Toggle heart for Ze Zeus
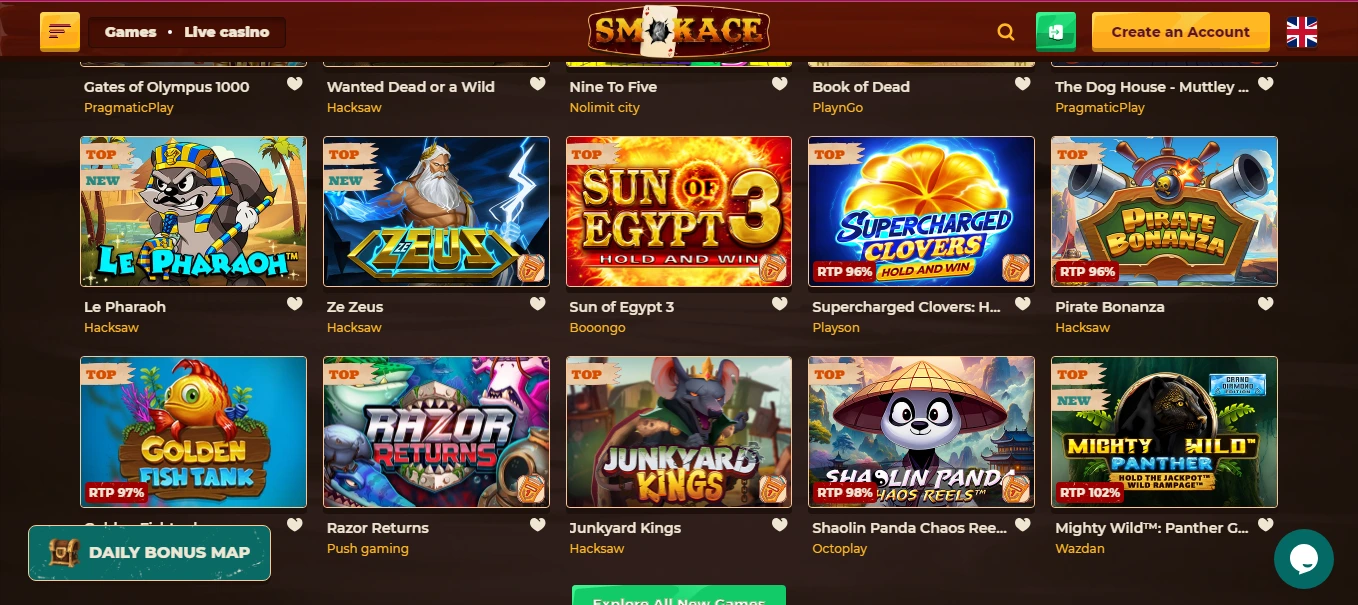The image size is (1358, 605). [x=538, y=304]
